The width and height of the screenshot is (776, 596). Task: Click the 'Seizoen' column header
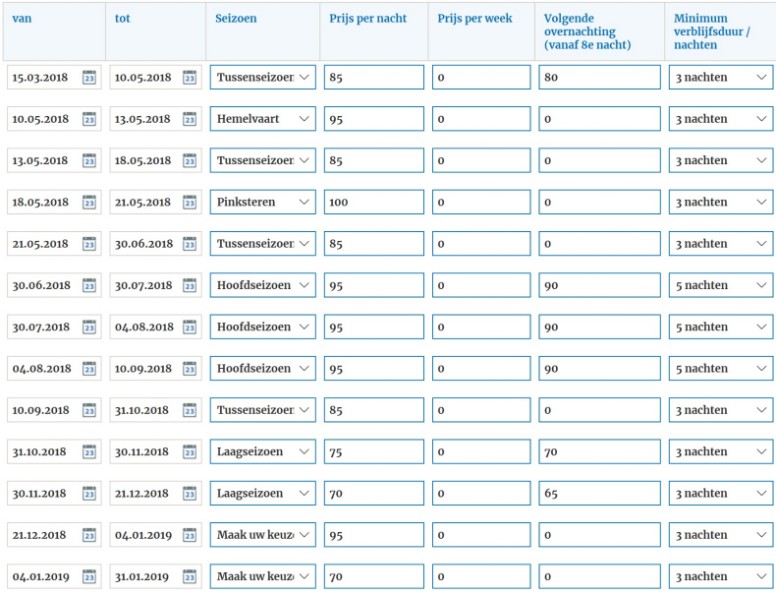(x=236, y=19)
